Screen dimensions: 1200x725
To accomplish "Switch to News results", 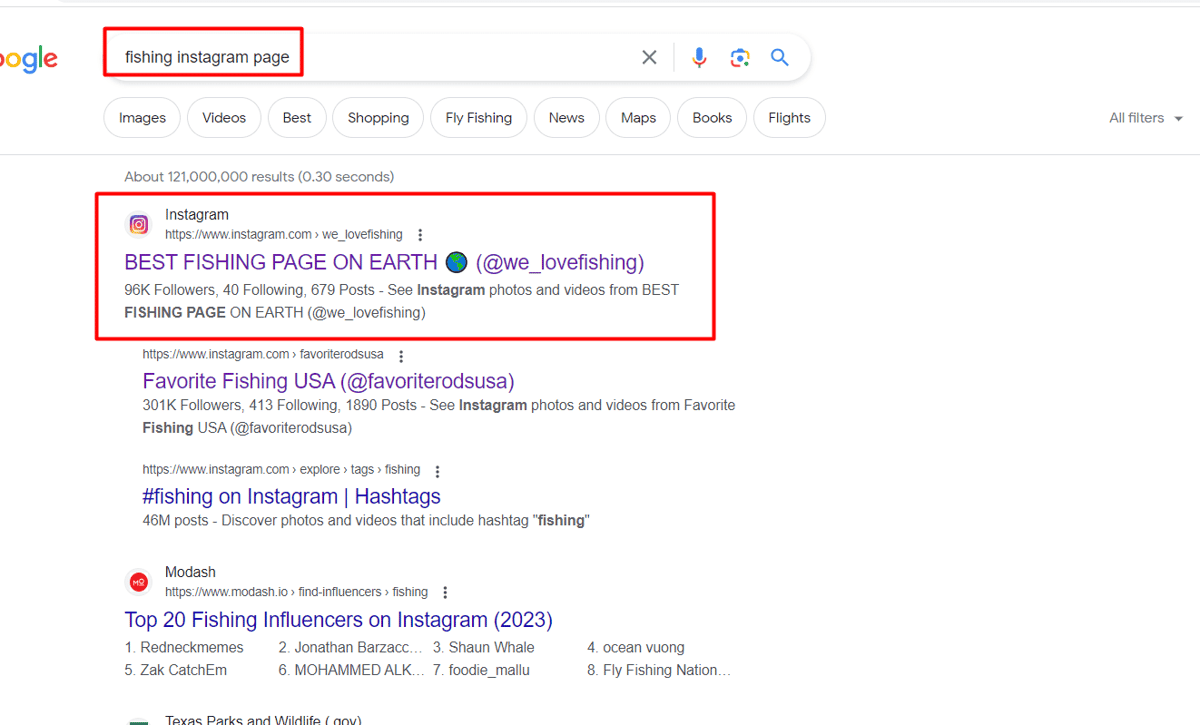I will [566, 118].
